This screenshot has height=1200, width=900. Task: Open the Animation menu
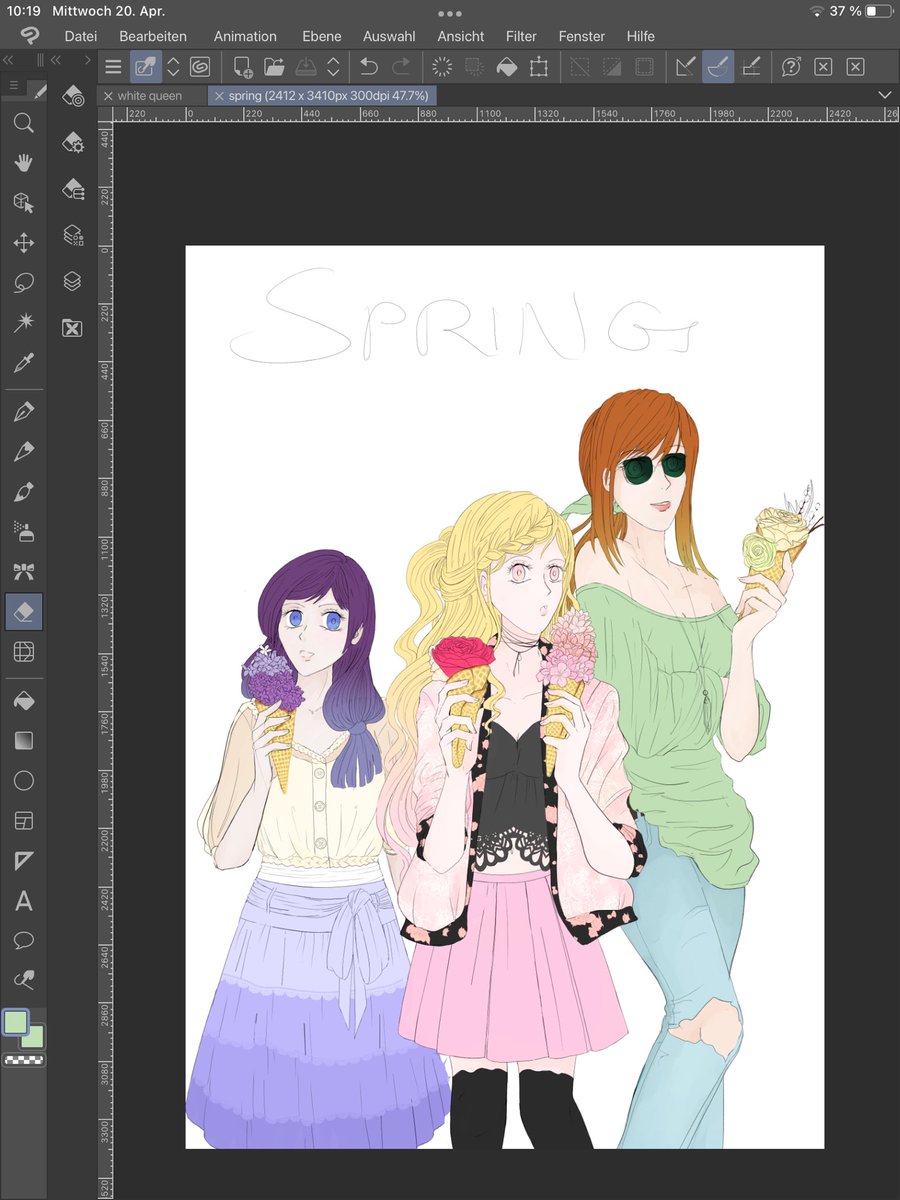click(x=245, y=36)
